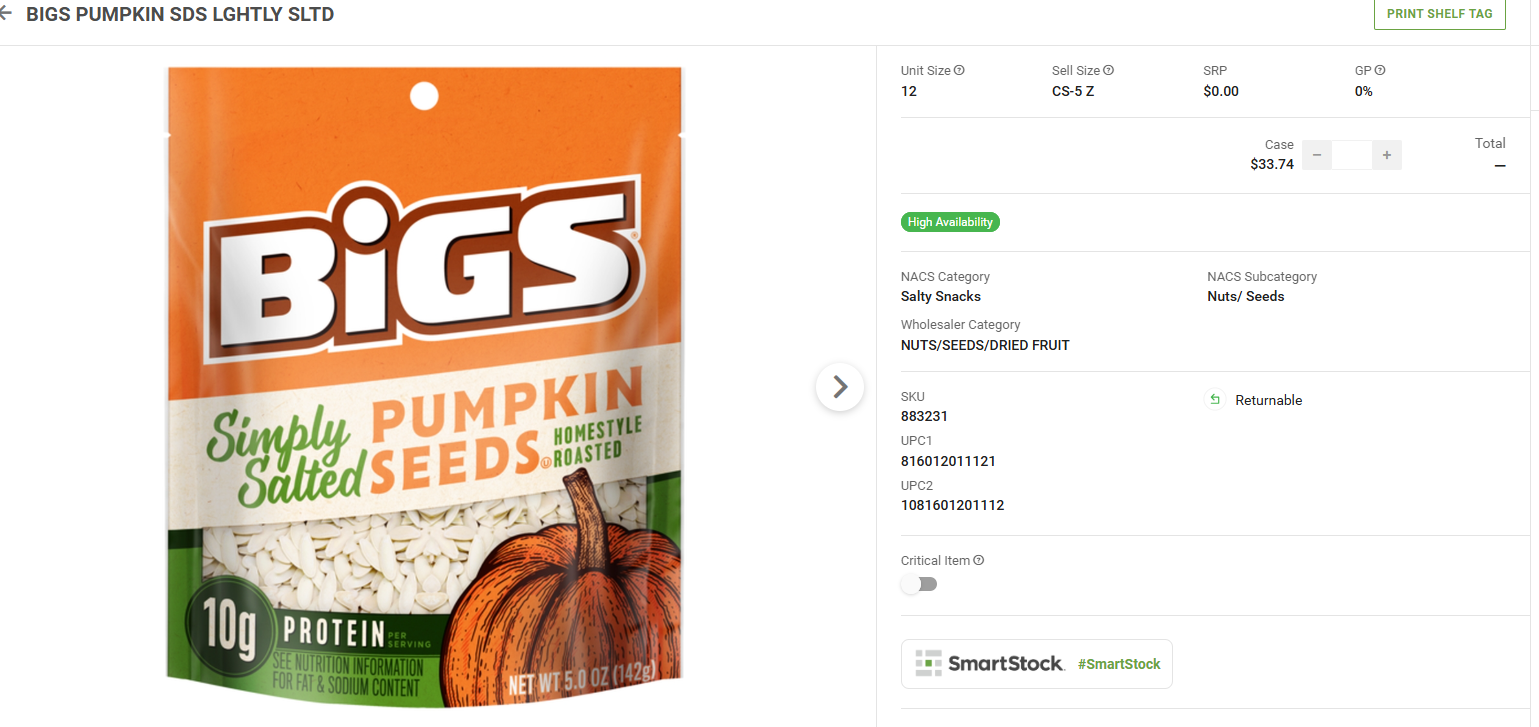Toggle the Critical Item switch
Screen dimensions: 1539x727
[919, 584]
